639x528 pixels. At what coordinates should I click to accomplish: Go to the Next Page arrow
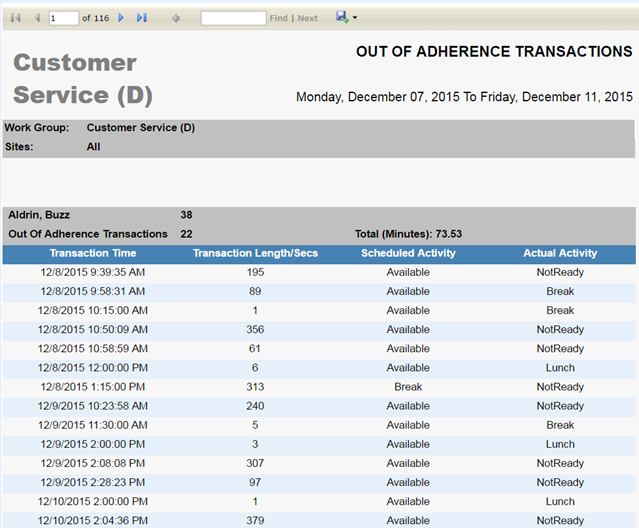tap(121, 18)
